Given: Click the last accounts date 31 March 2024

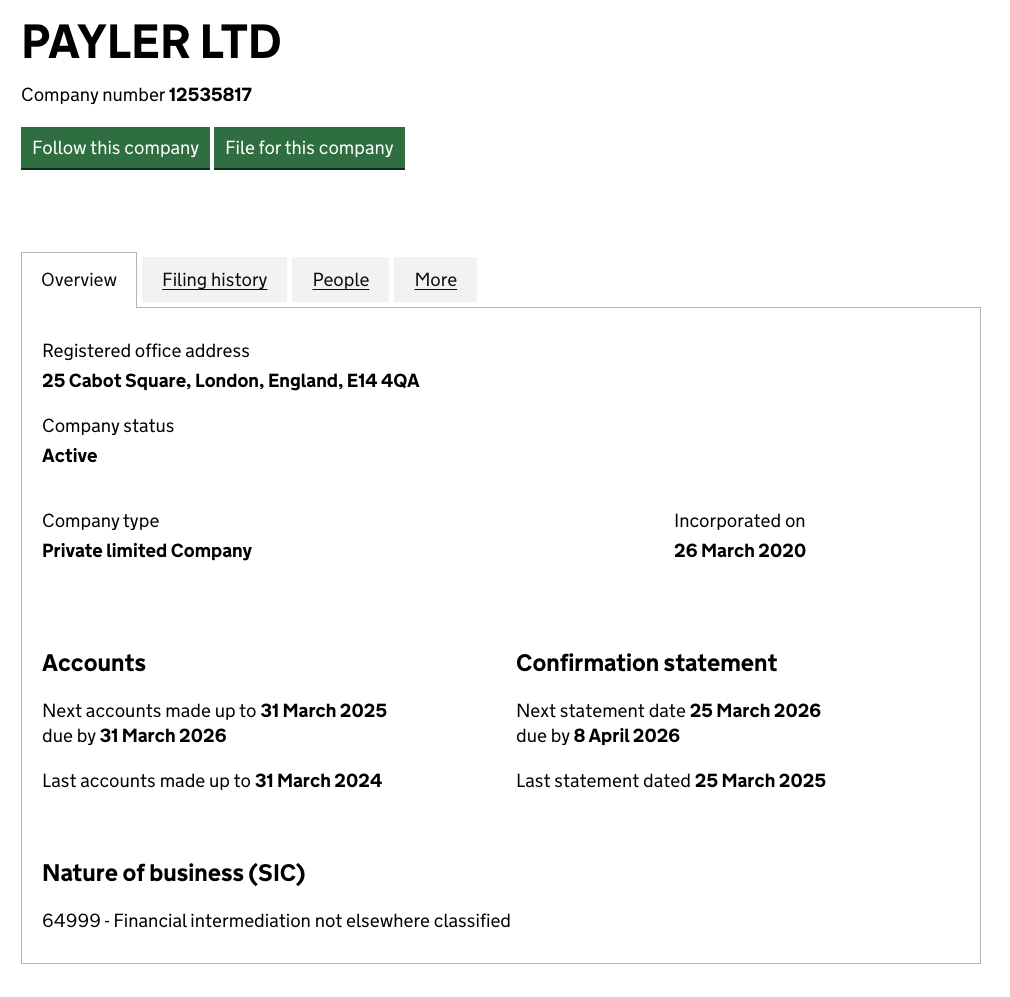Looking at the screenshot, I should 318,781.
